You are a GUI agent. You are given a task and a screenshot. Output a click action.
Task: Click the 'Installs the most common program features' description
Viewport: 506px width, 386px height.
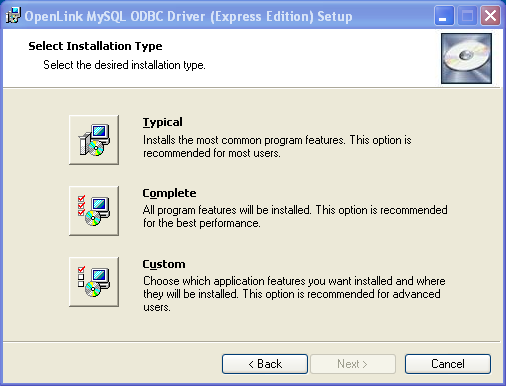pyautogui.click(x=277, y=147)
